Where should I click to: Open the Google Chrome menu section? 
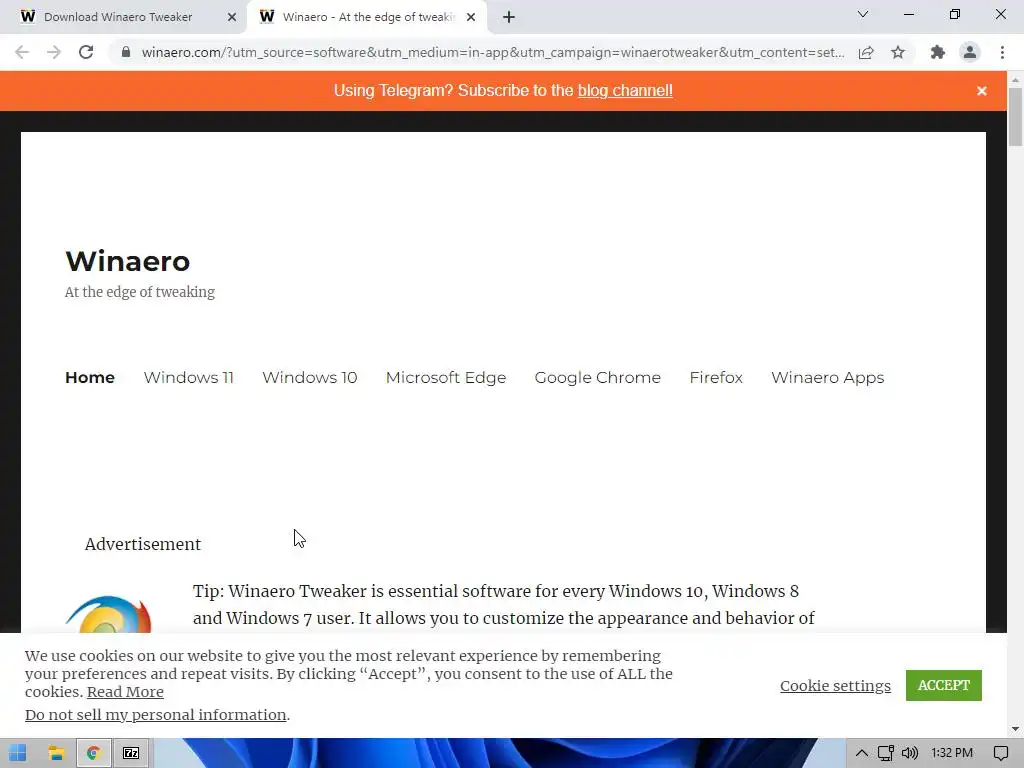tap(598, 377)
